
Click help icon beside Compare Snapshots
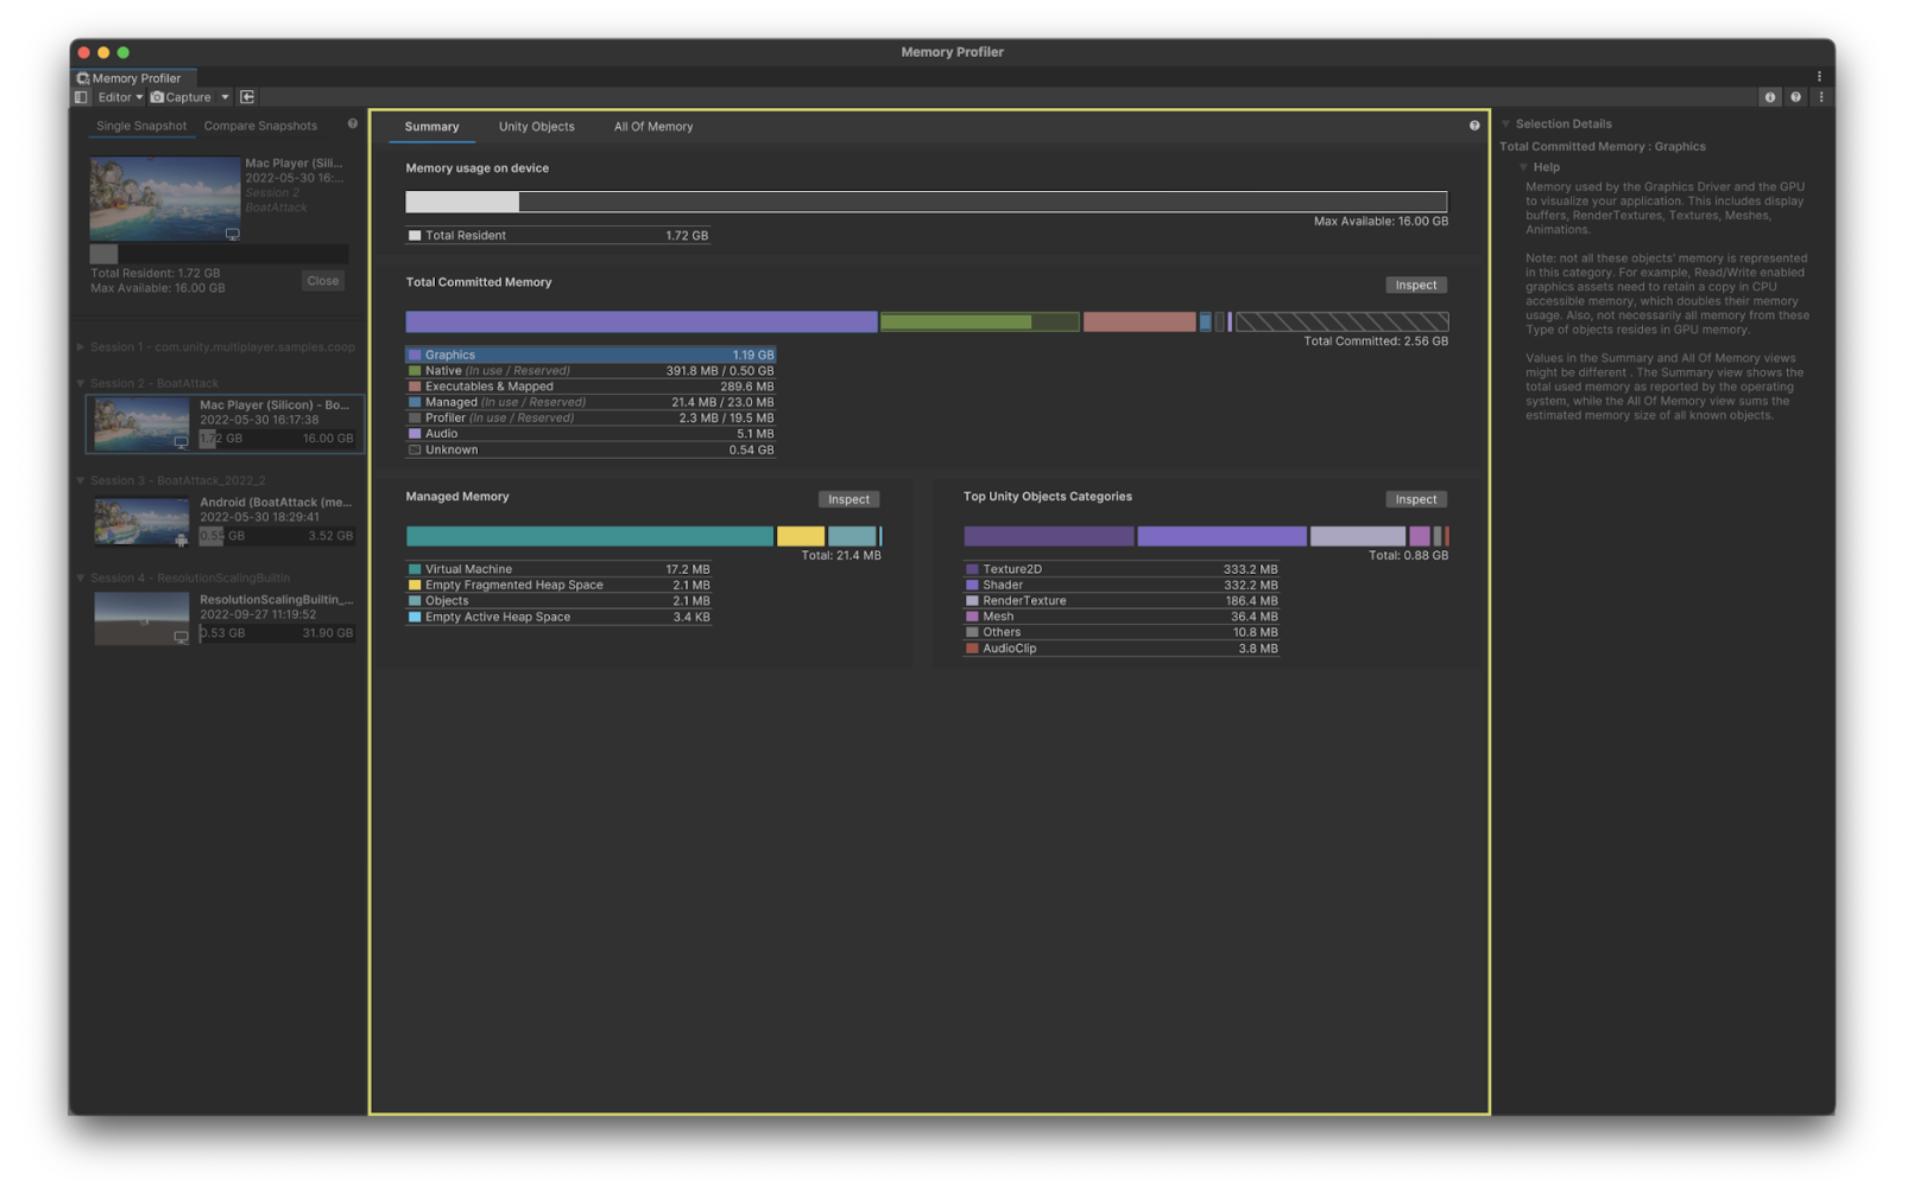click(355, 125)
